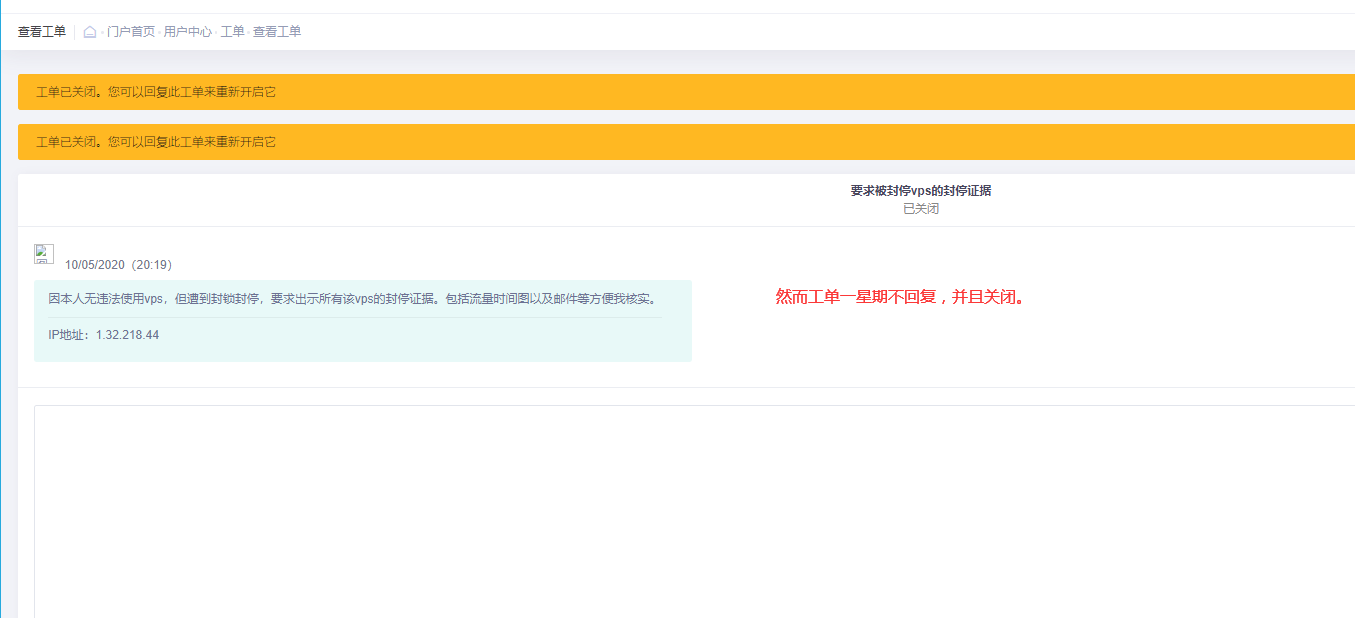Click the second yellow 工单已关闭 alert banner
This screenshot has height=618, width=1355.
pyautogui.click(x=600, y=142)
